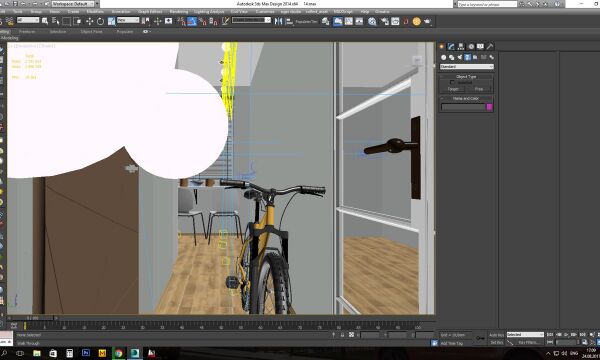Toggle the active Angle Snap icon
The image size is (600, 360).
192,21
